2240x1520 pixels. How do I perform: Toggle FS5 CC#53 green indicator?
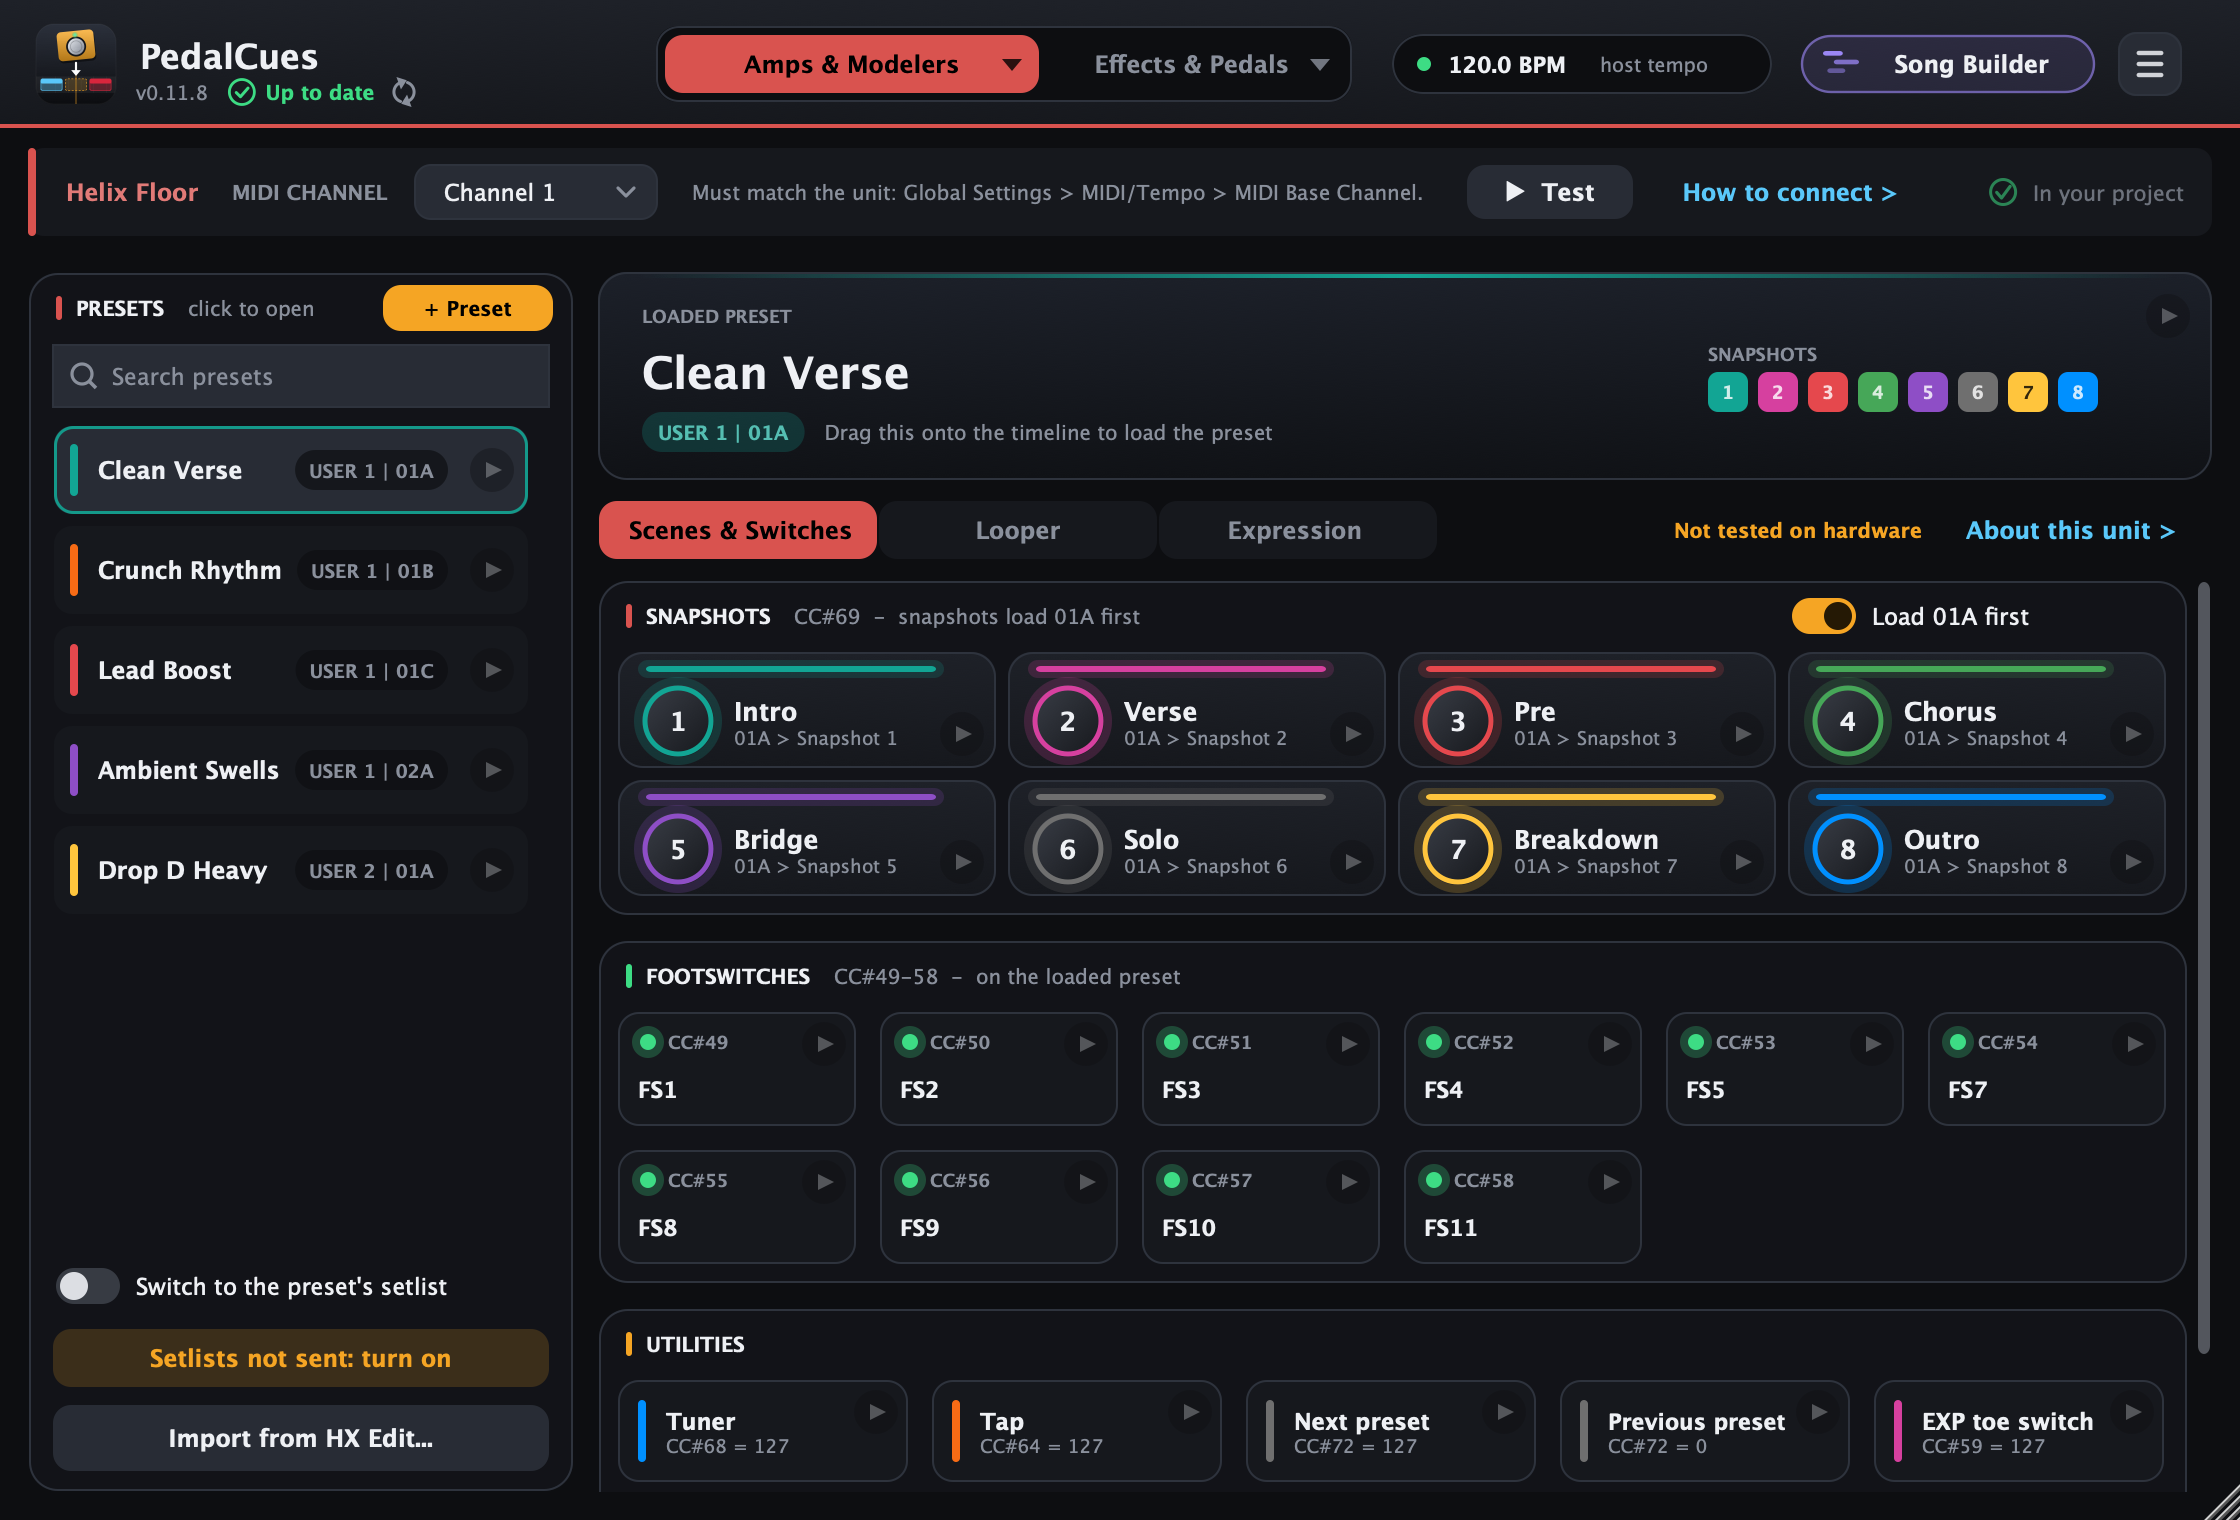pyautogui.click(x=1696, y=1042)
